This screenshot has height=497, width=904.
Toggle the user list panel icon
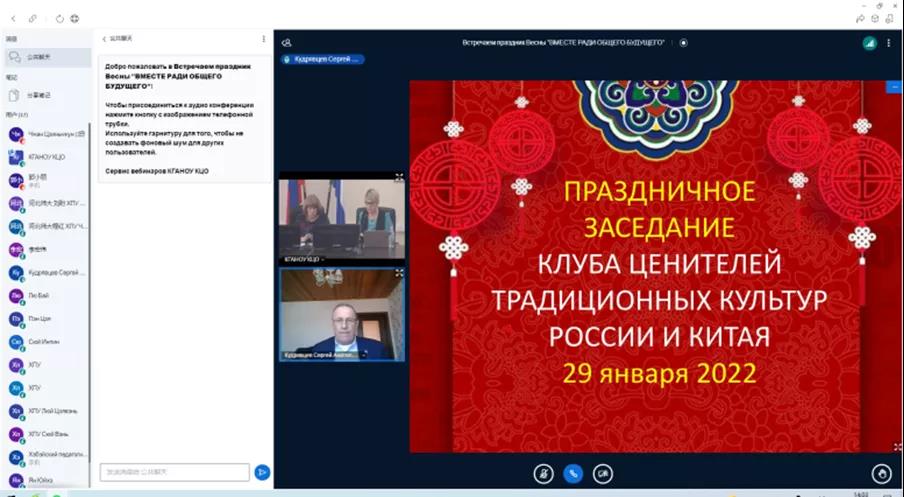tap(287, 43)
